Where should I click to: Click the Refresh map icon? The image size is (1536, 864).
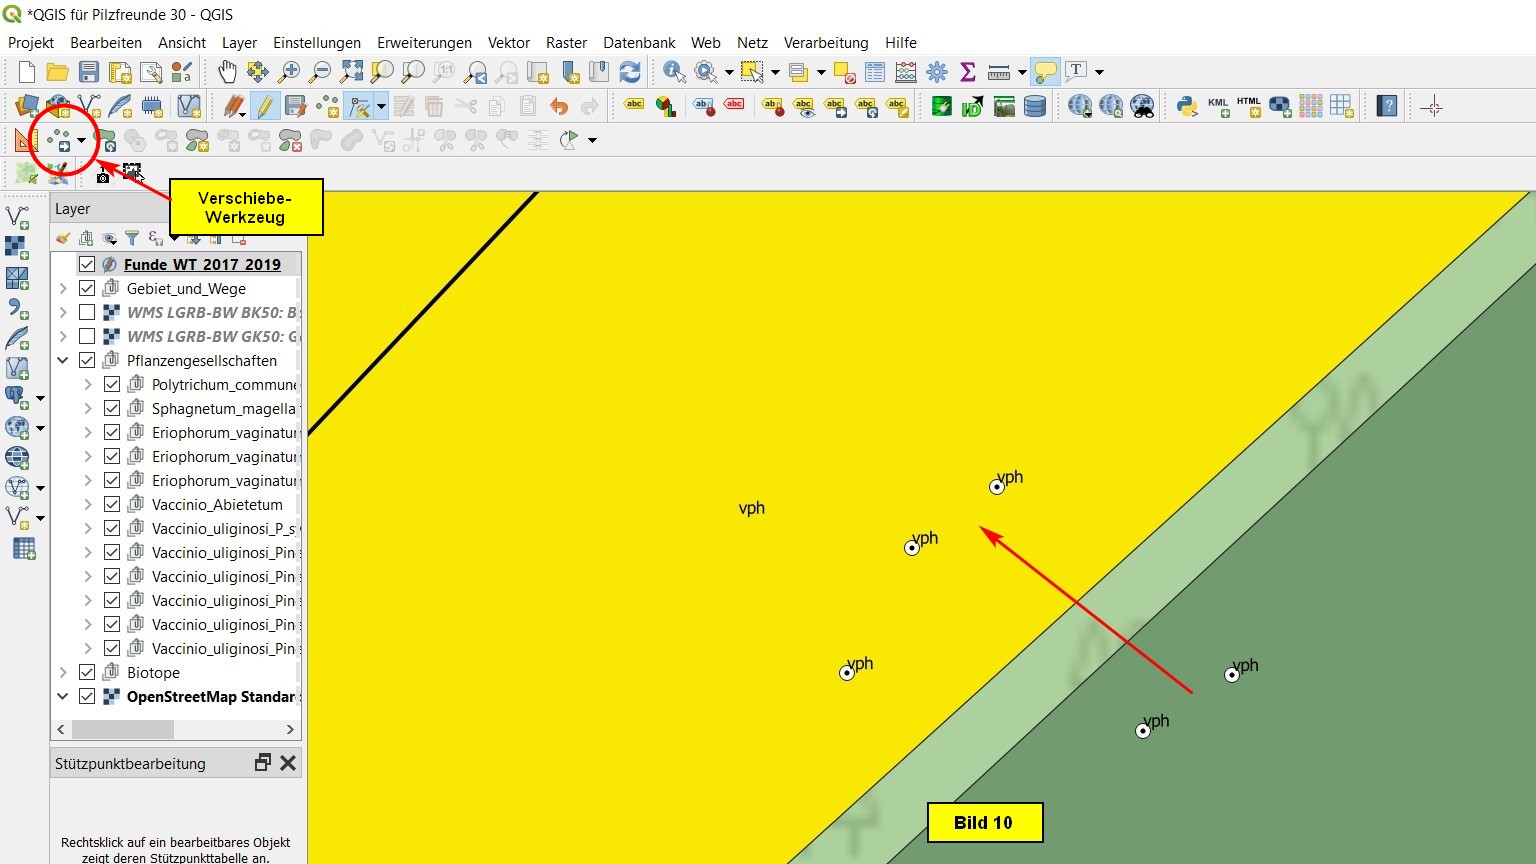coord(630,72)
